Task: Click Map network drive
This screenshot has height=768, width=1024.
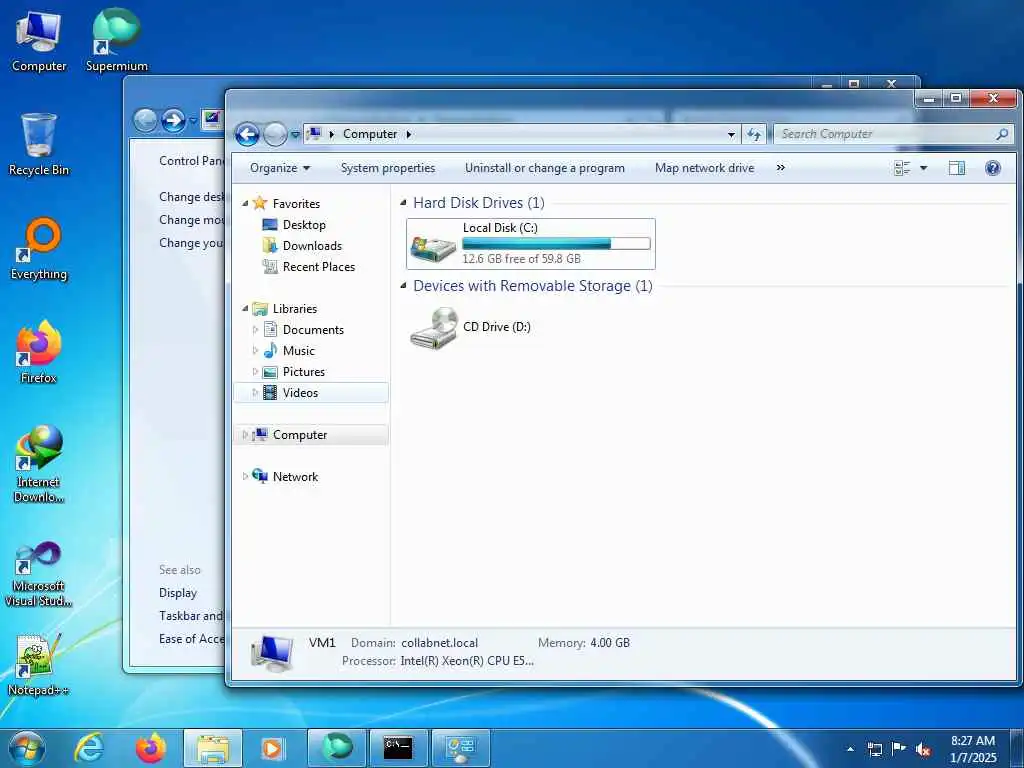Action: coord(704,168)
